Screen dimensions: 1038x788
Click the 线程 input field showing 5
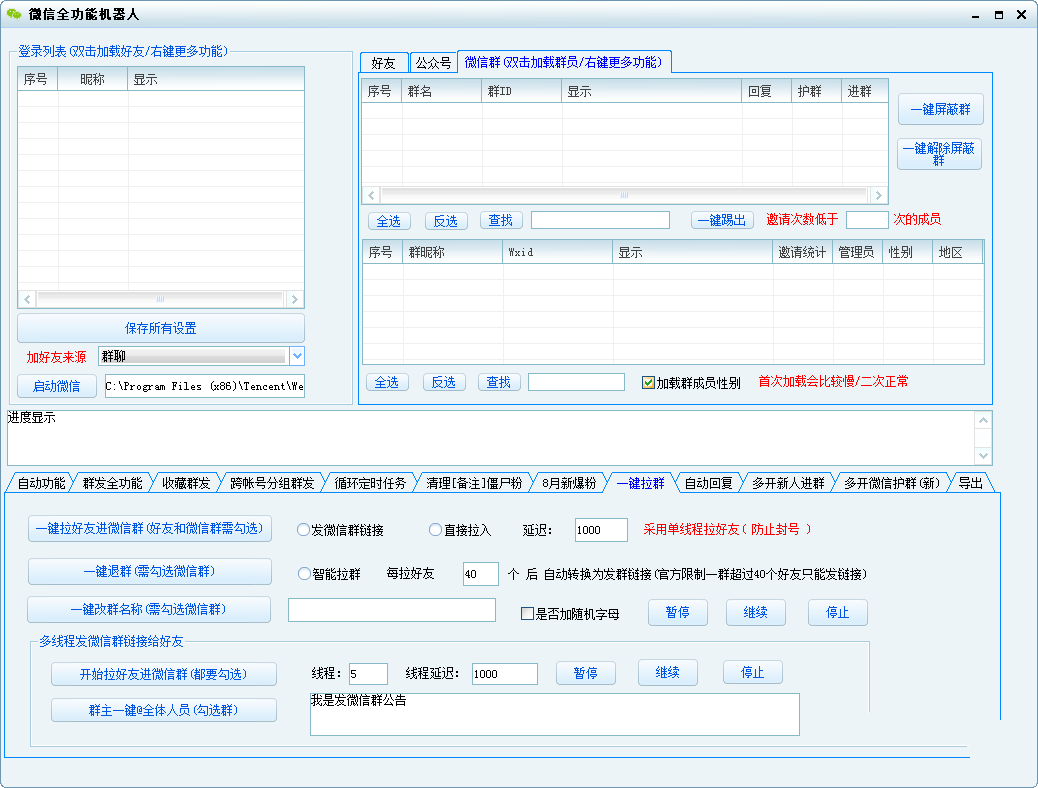[x=368, y=674]
